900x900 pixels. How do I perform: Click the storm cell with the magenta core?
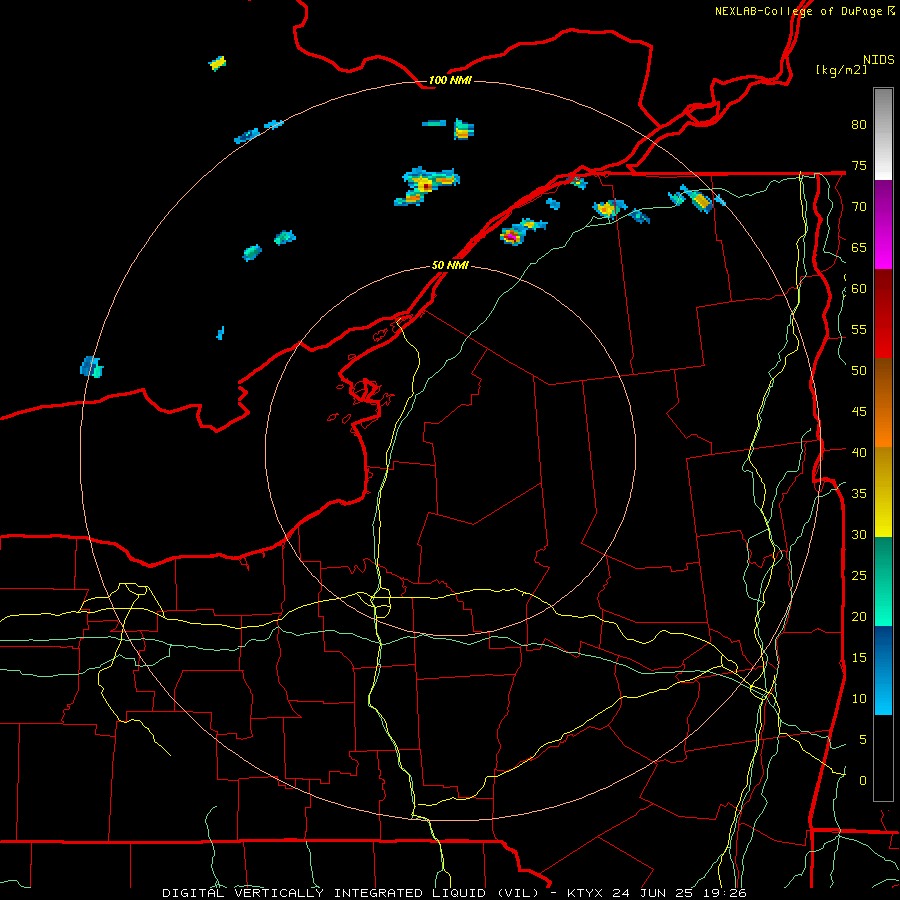pos(511,235)
